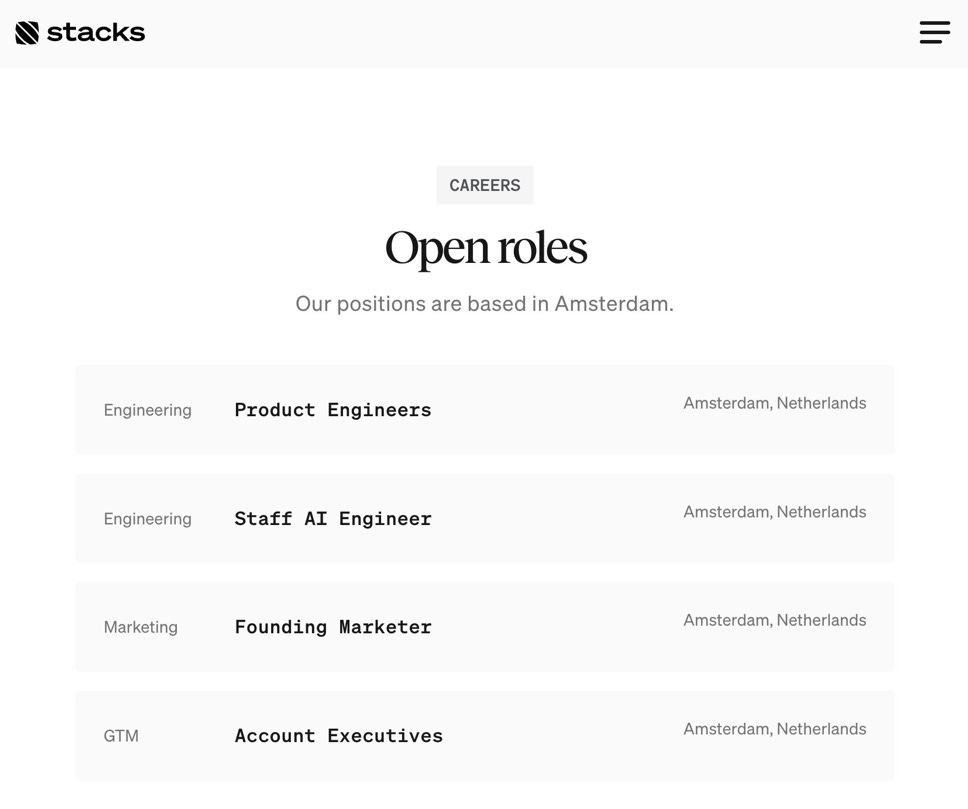Screen dimensions: 968x809
Task: Click the GTM department label
Action: [x=121, y=736]
